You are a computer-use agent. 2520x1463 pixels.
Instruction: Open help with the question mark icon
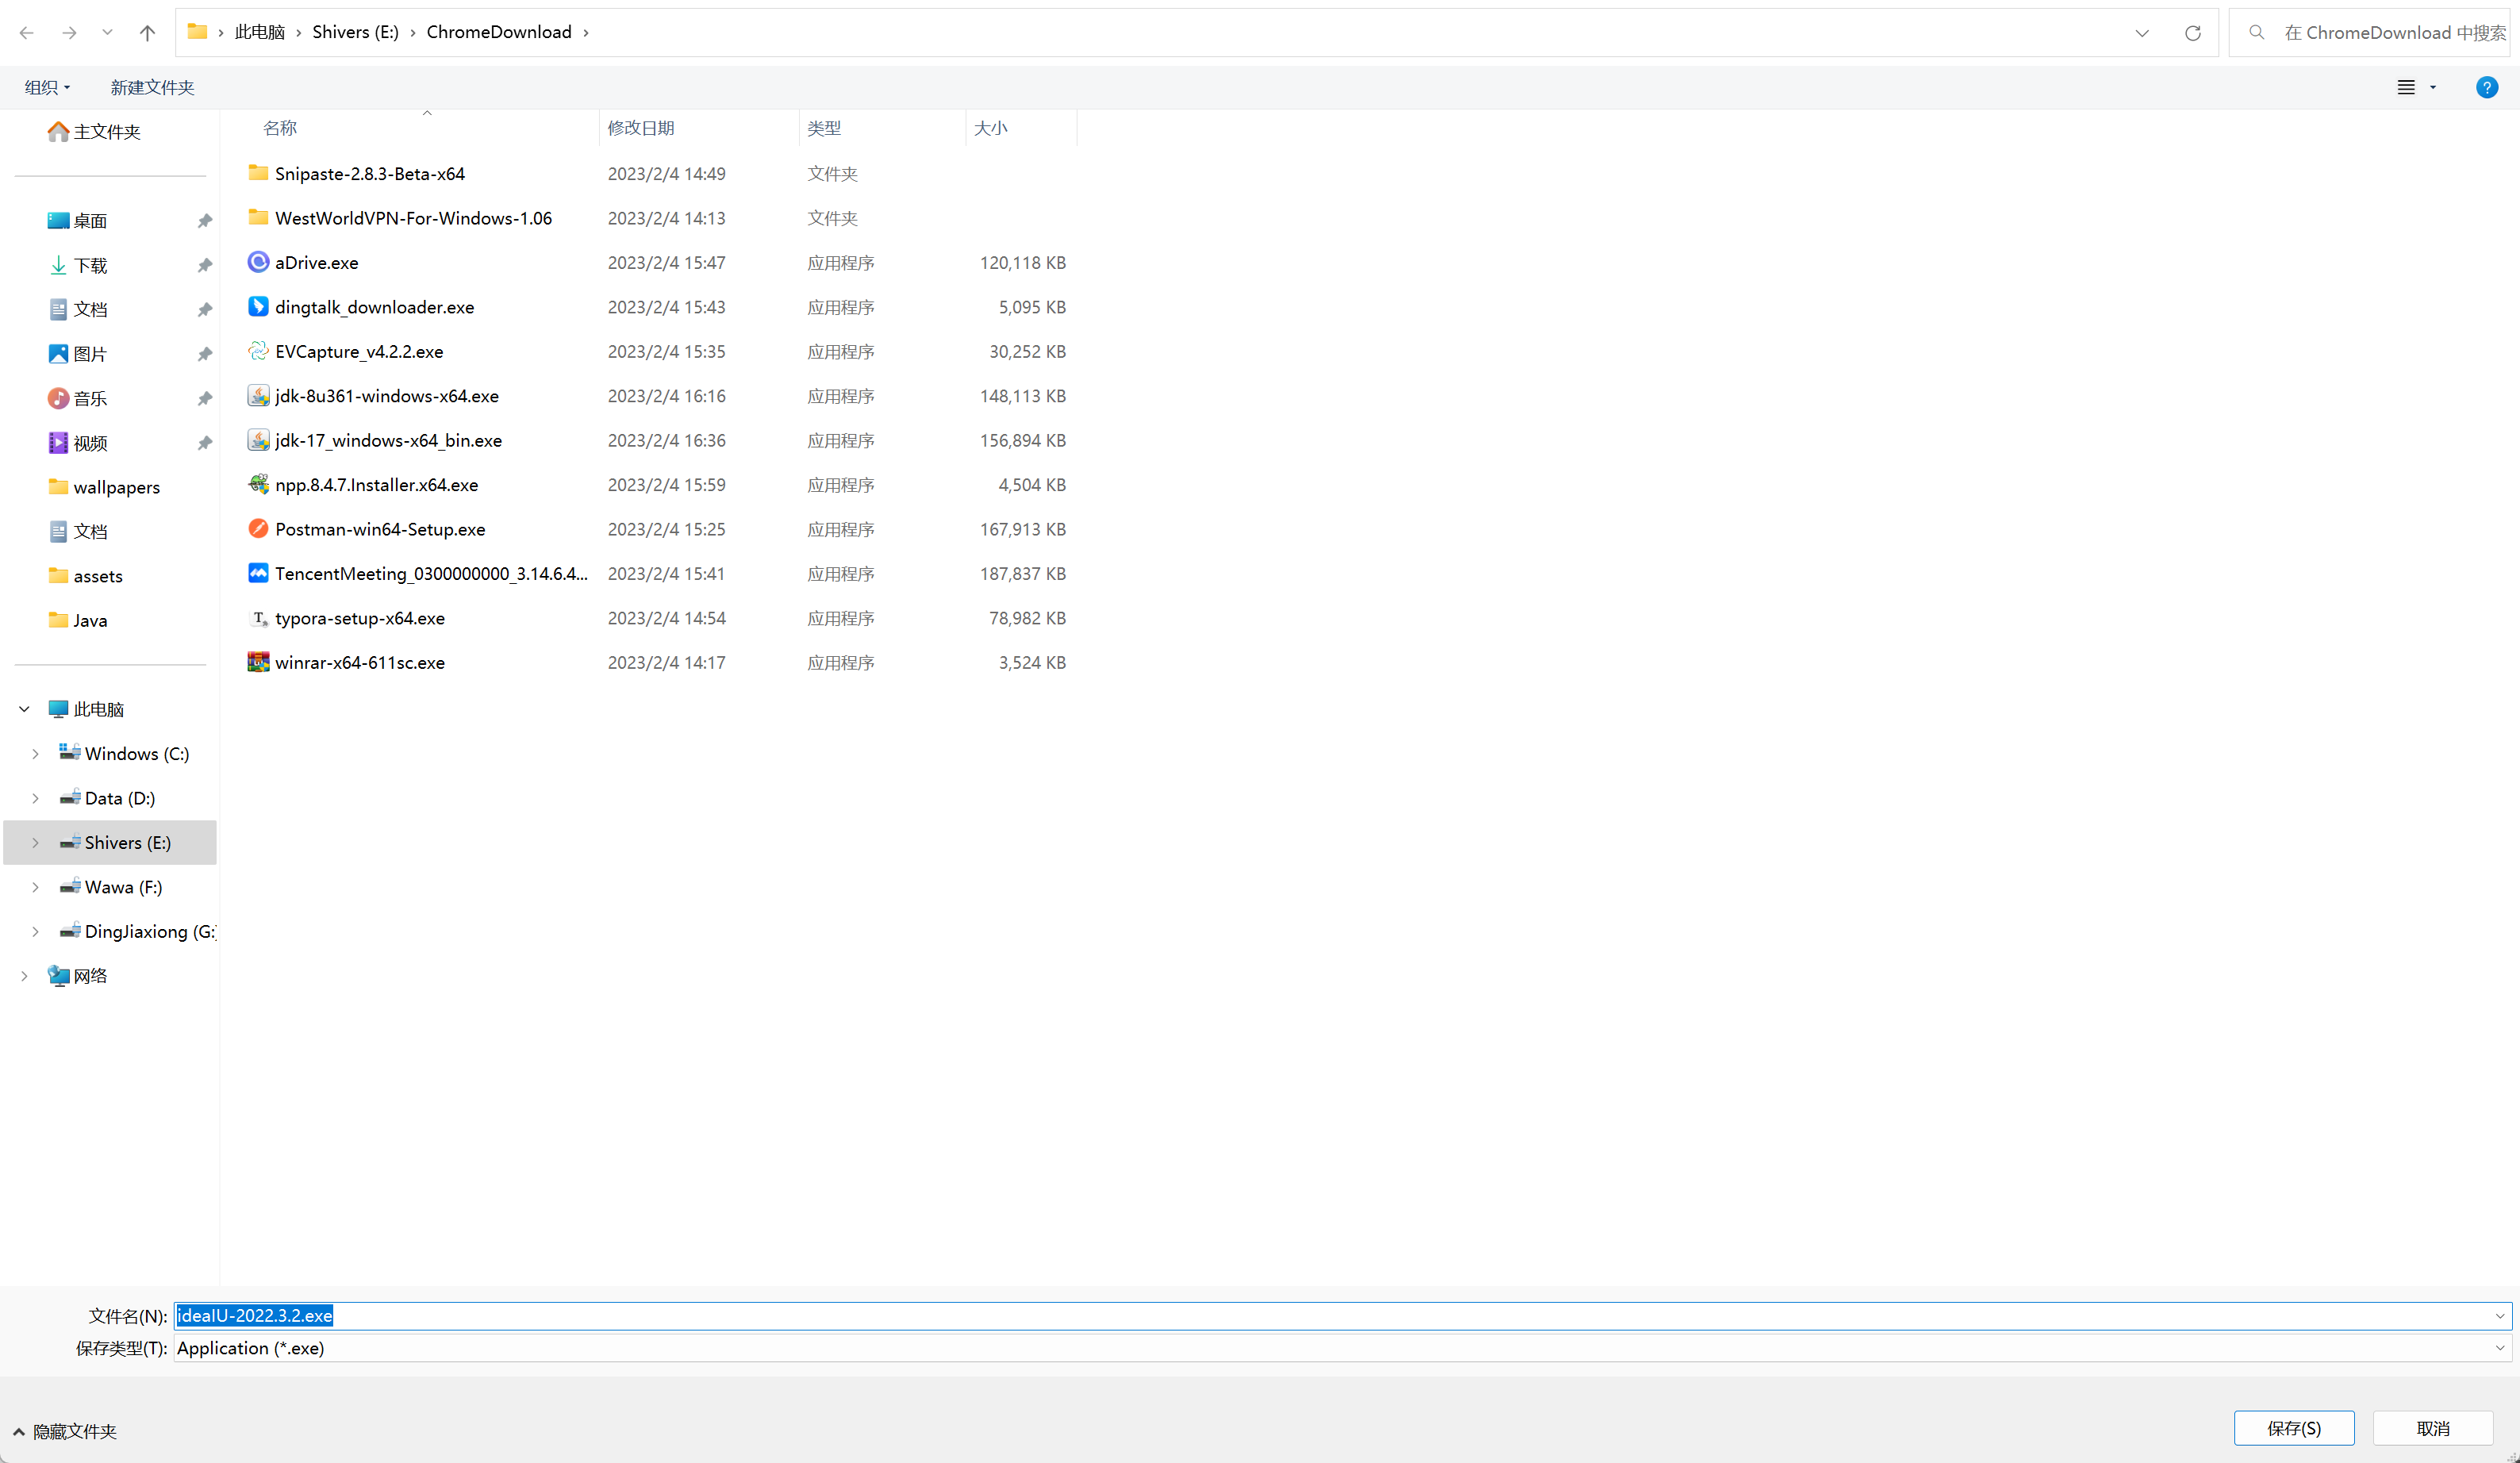[2486, 87]
